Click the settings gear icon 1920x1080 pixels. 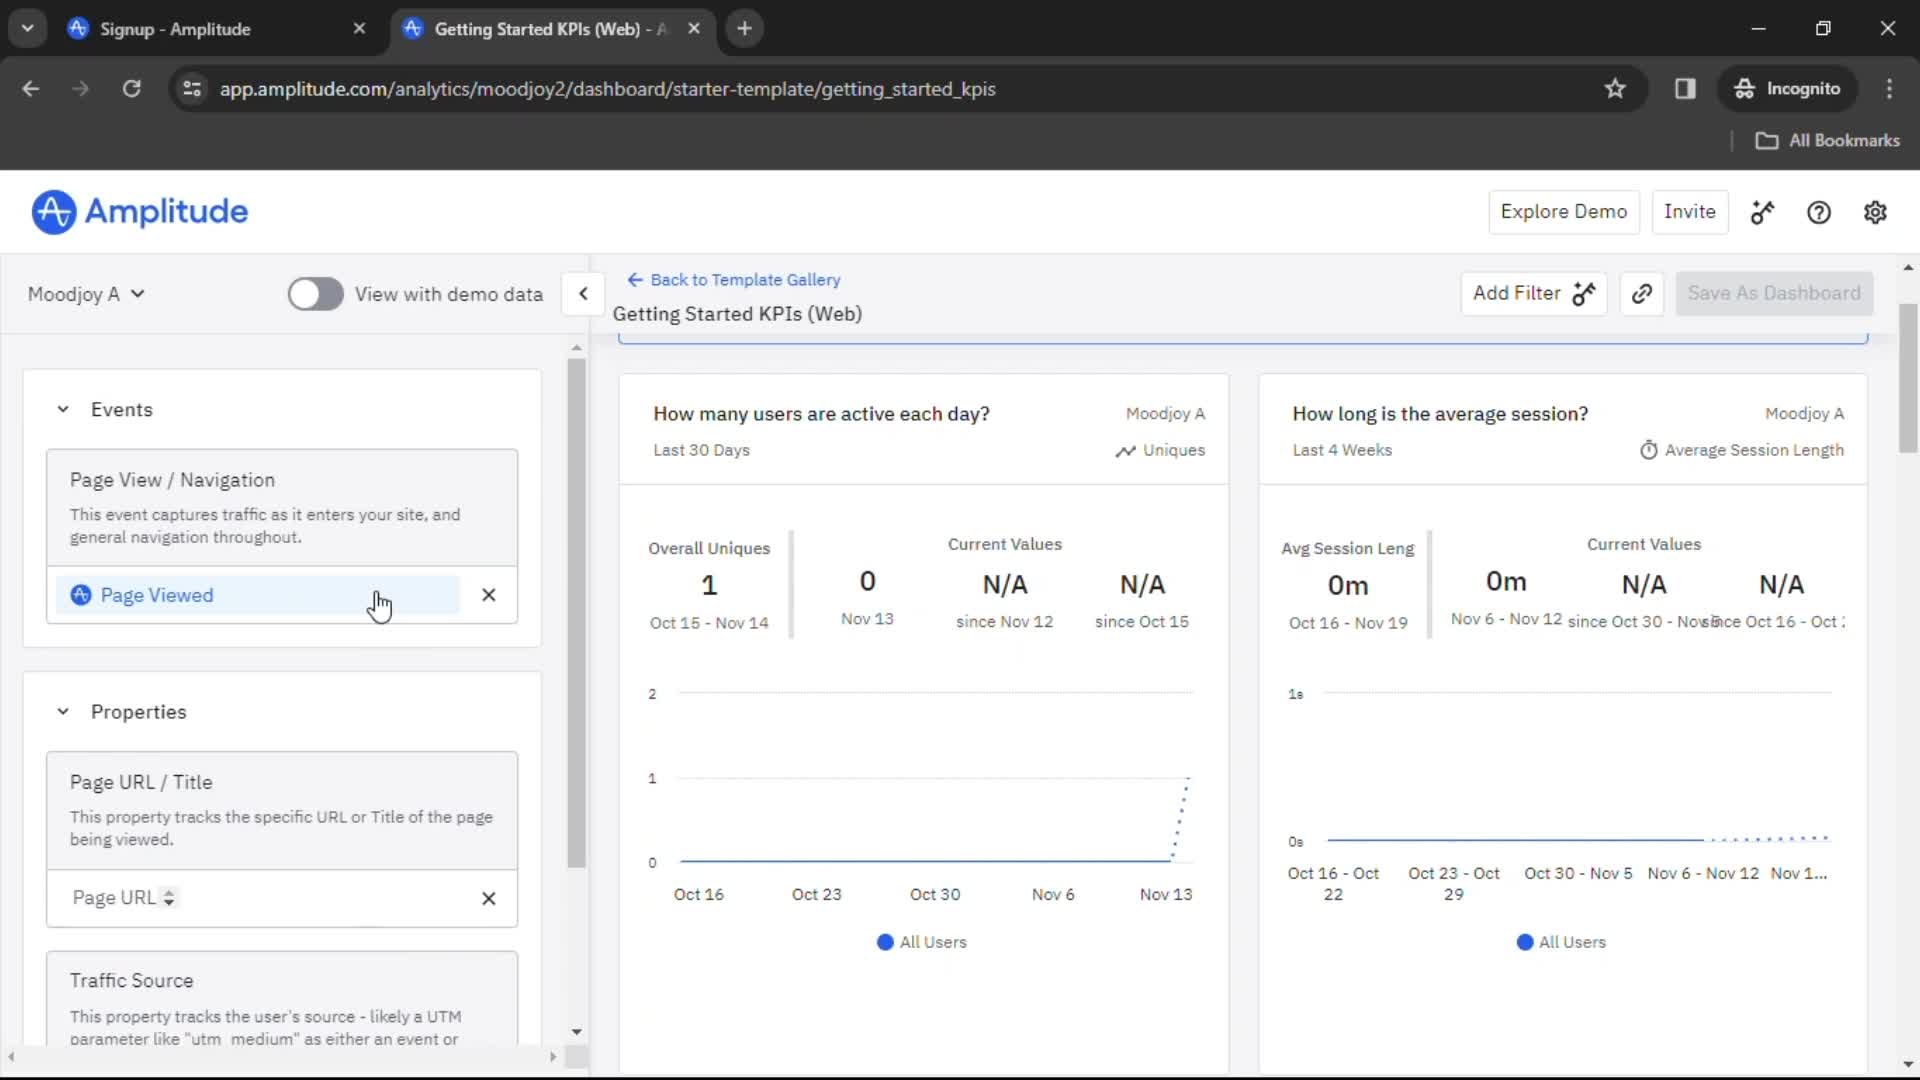coord(1875,212)
